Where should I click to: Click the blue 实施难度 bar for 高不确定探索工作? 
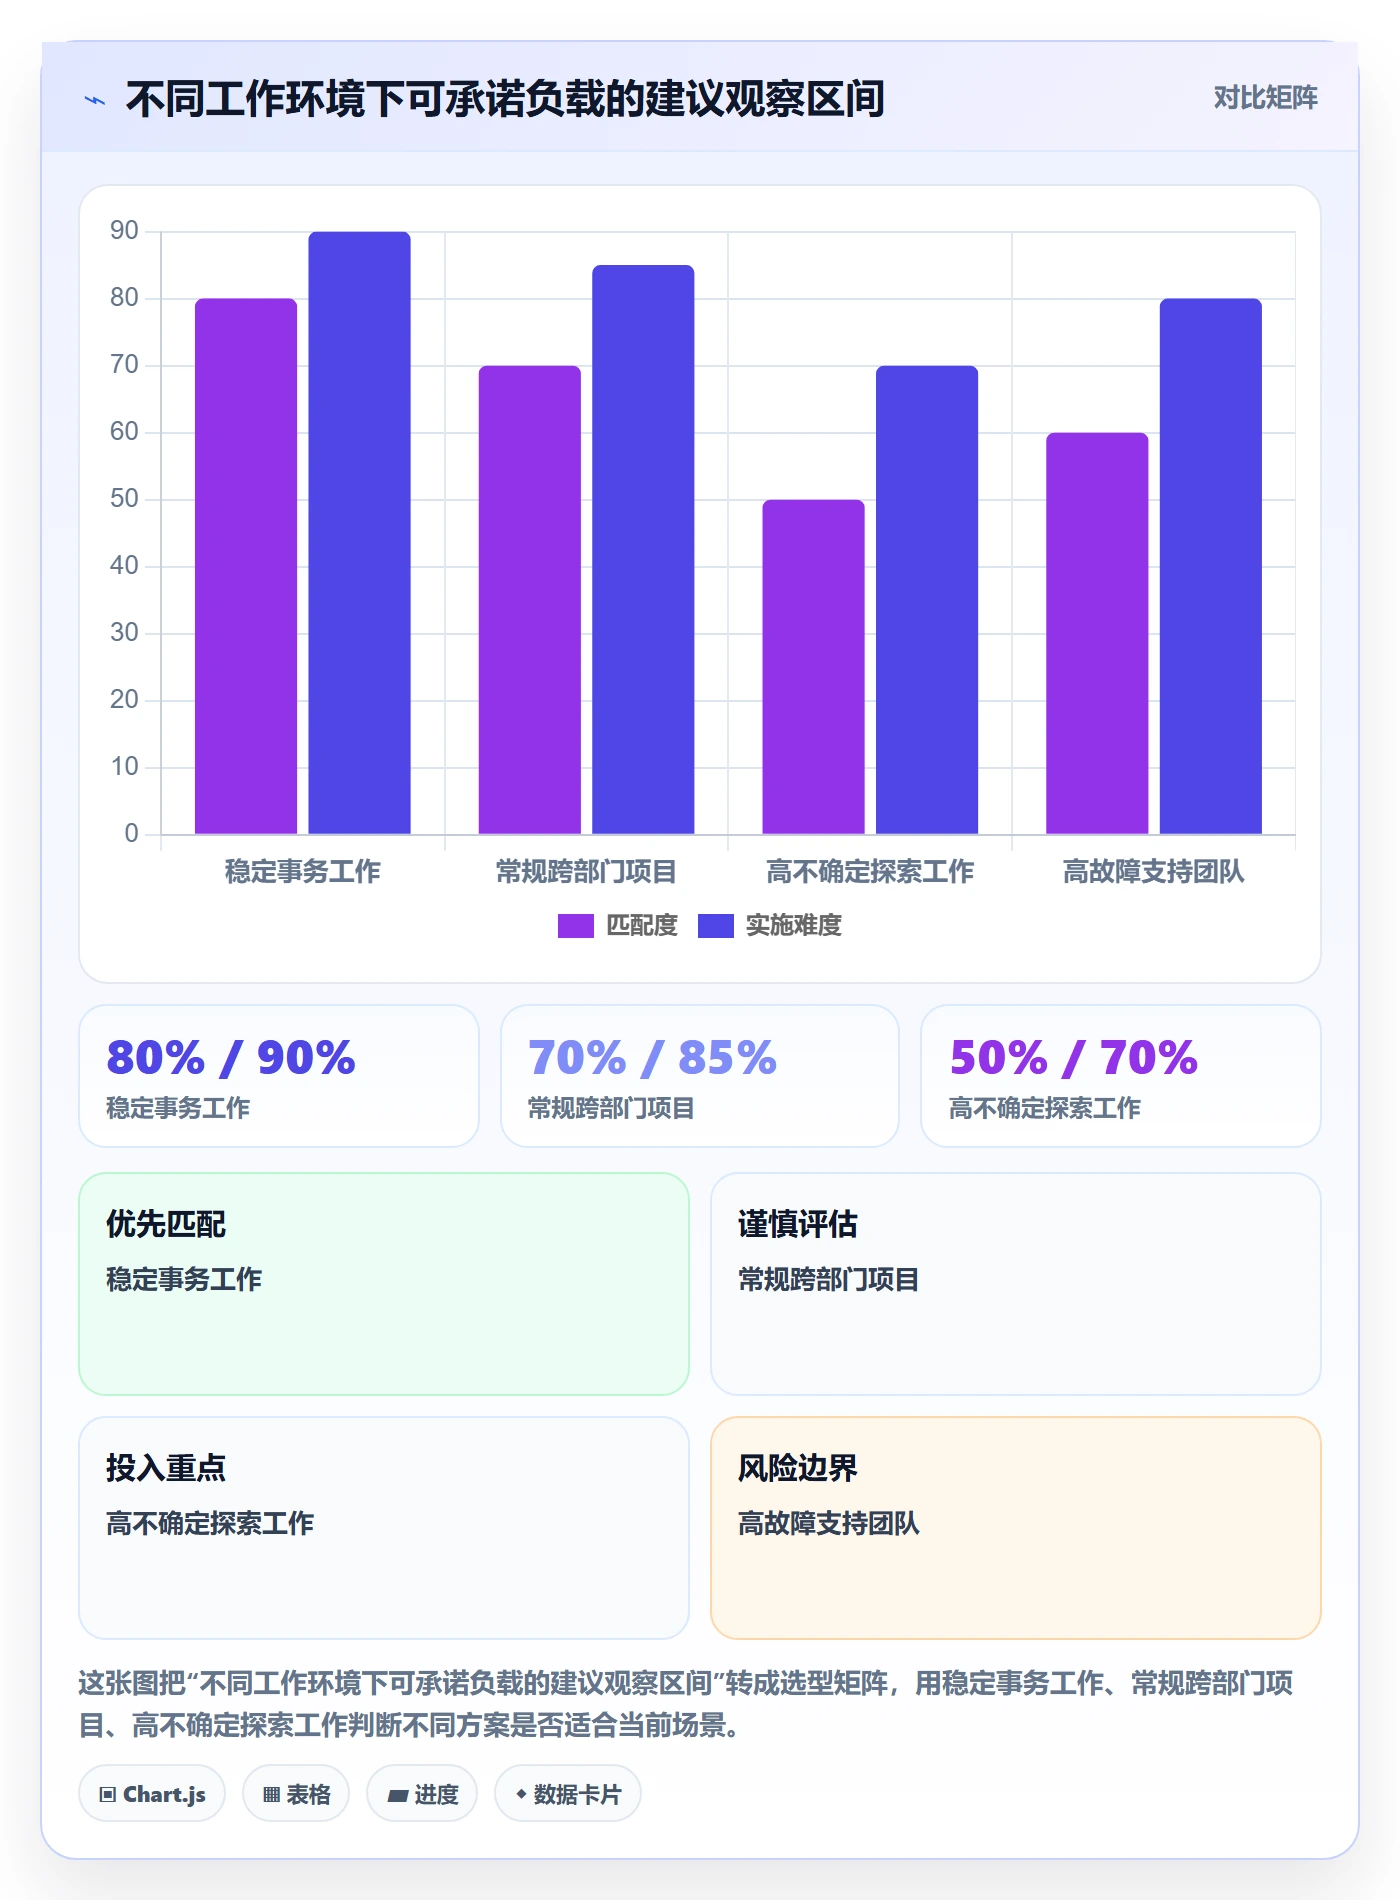927,600
